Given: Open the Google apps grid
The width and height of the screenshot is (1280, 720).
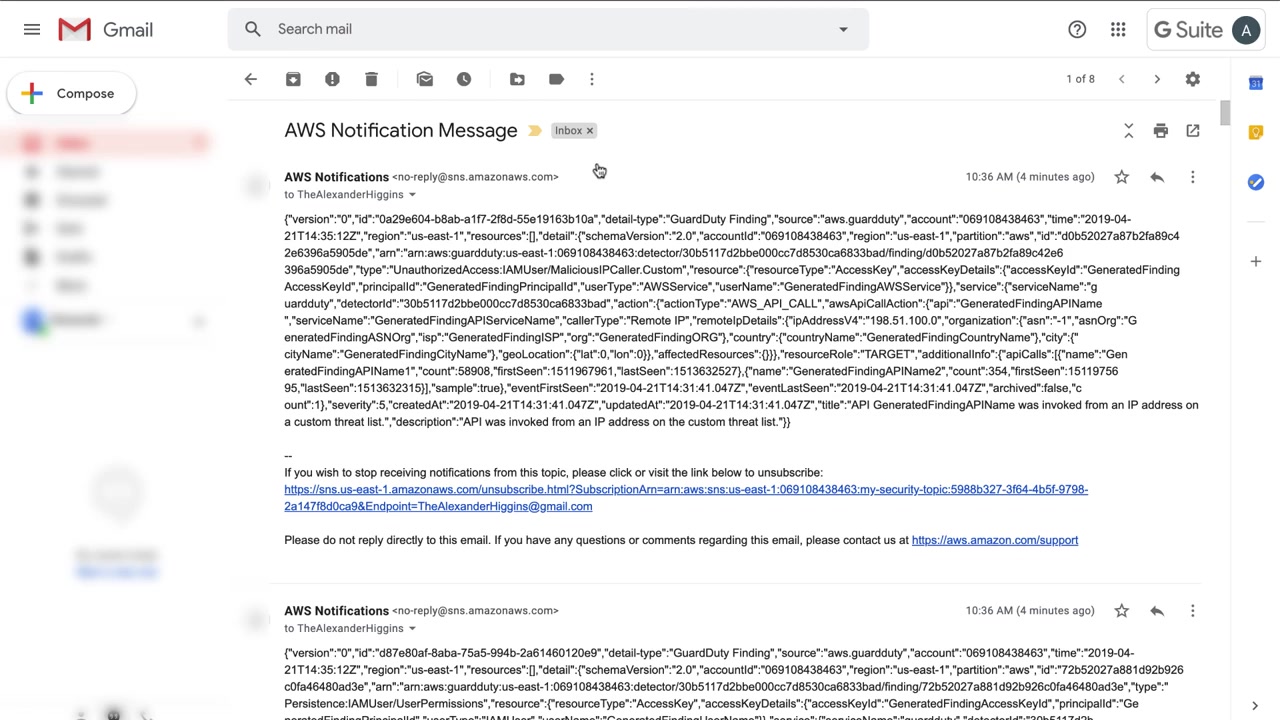Looking at the screenshot, I should (x=1118, y=30).
